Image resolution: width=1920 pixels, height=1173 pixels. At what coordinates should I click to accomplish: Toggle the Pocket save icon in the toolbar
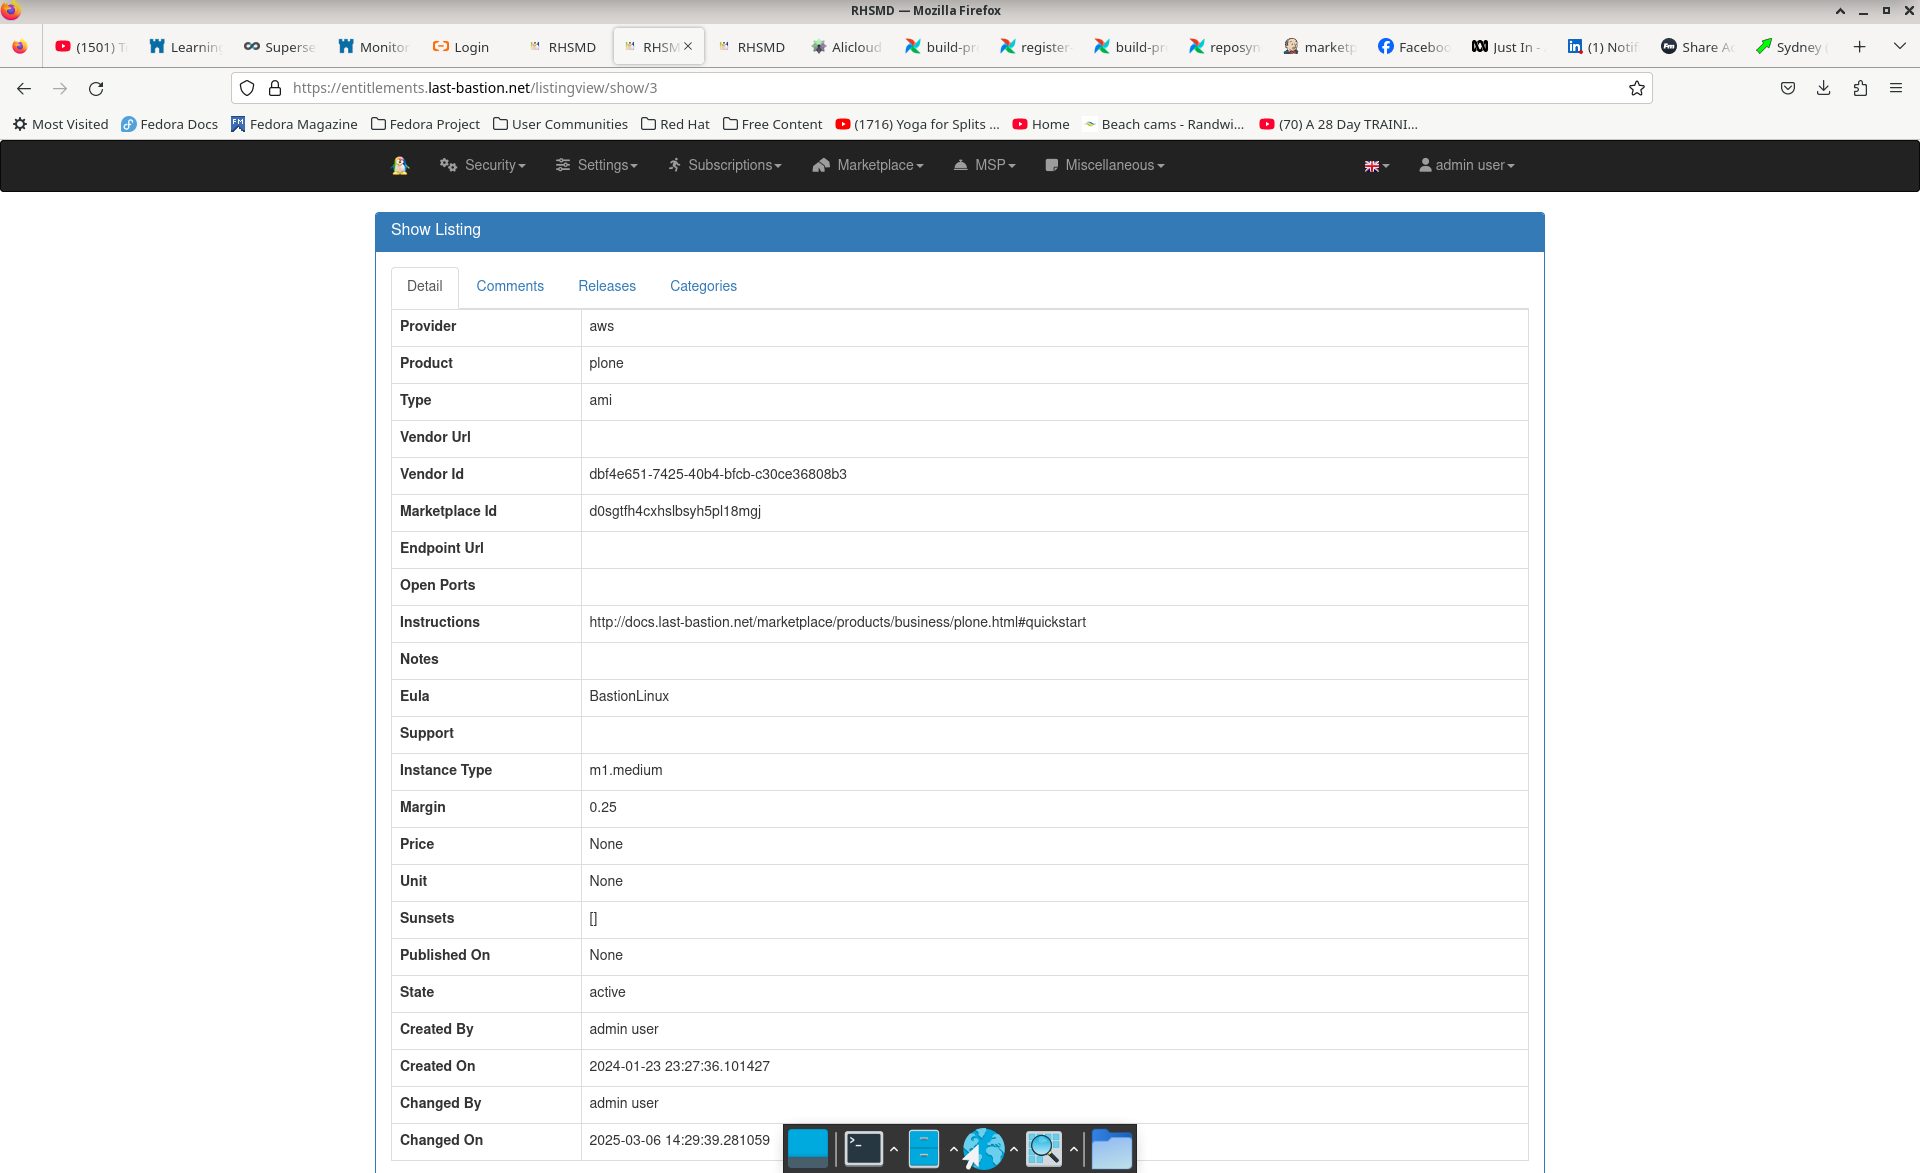1787,88
